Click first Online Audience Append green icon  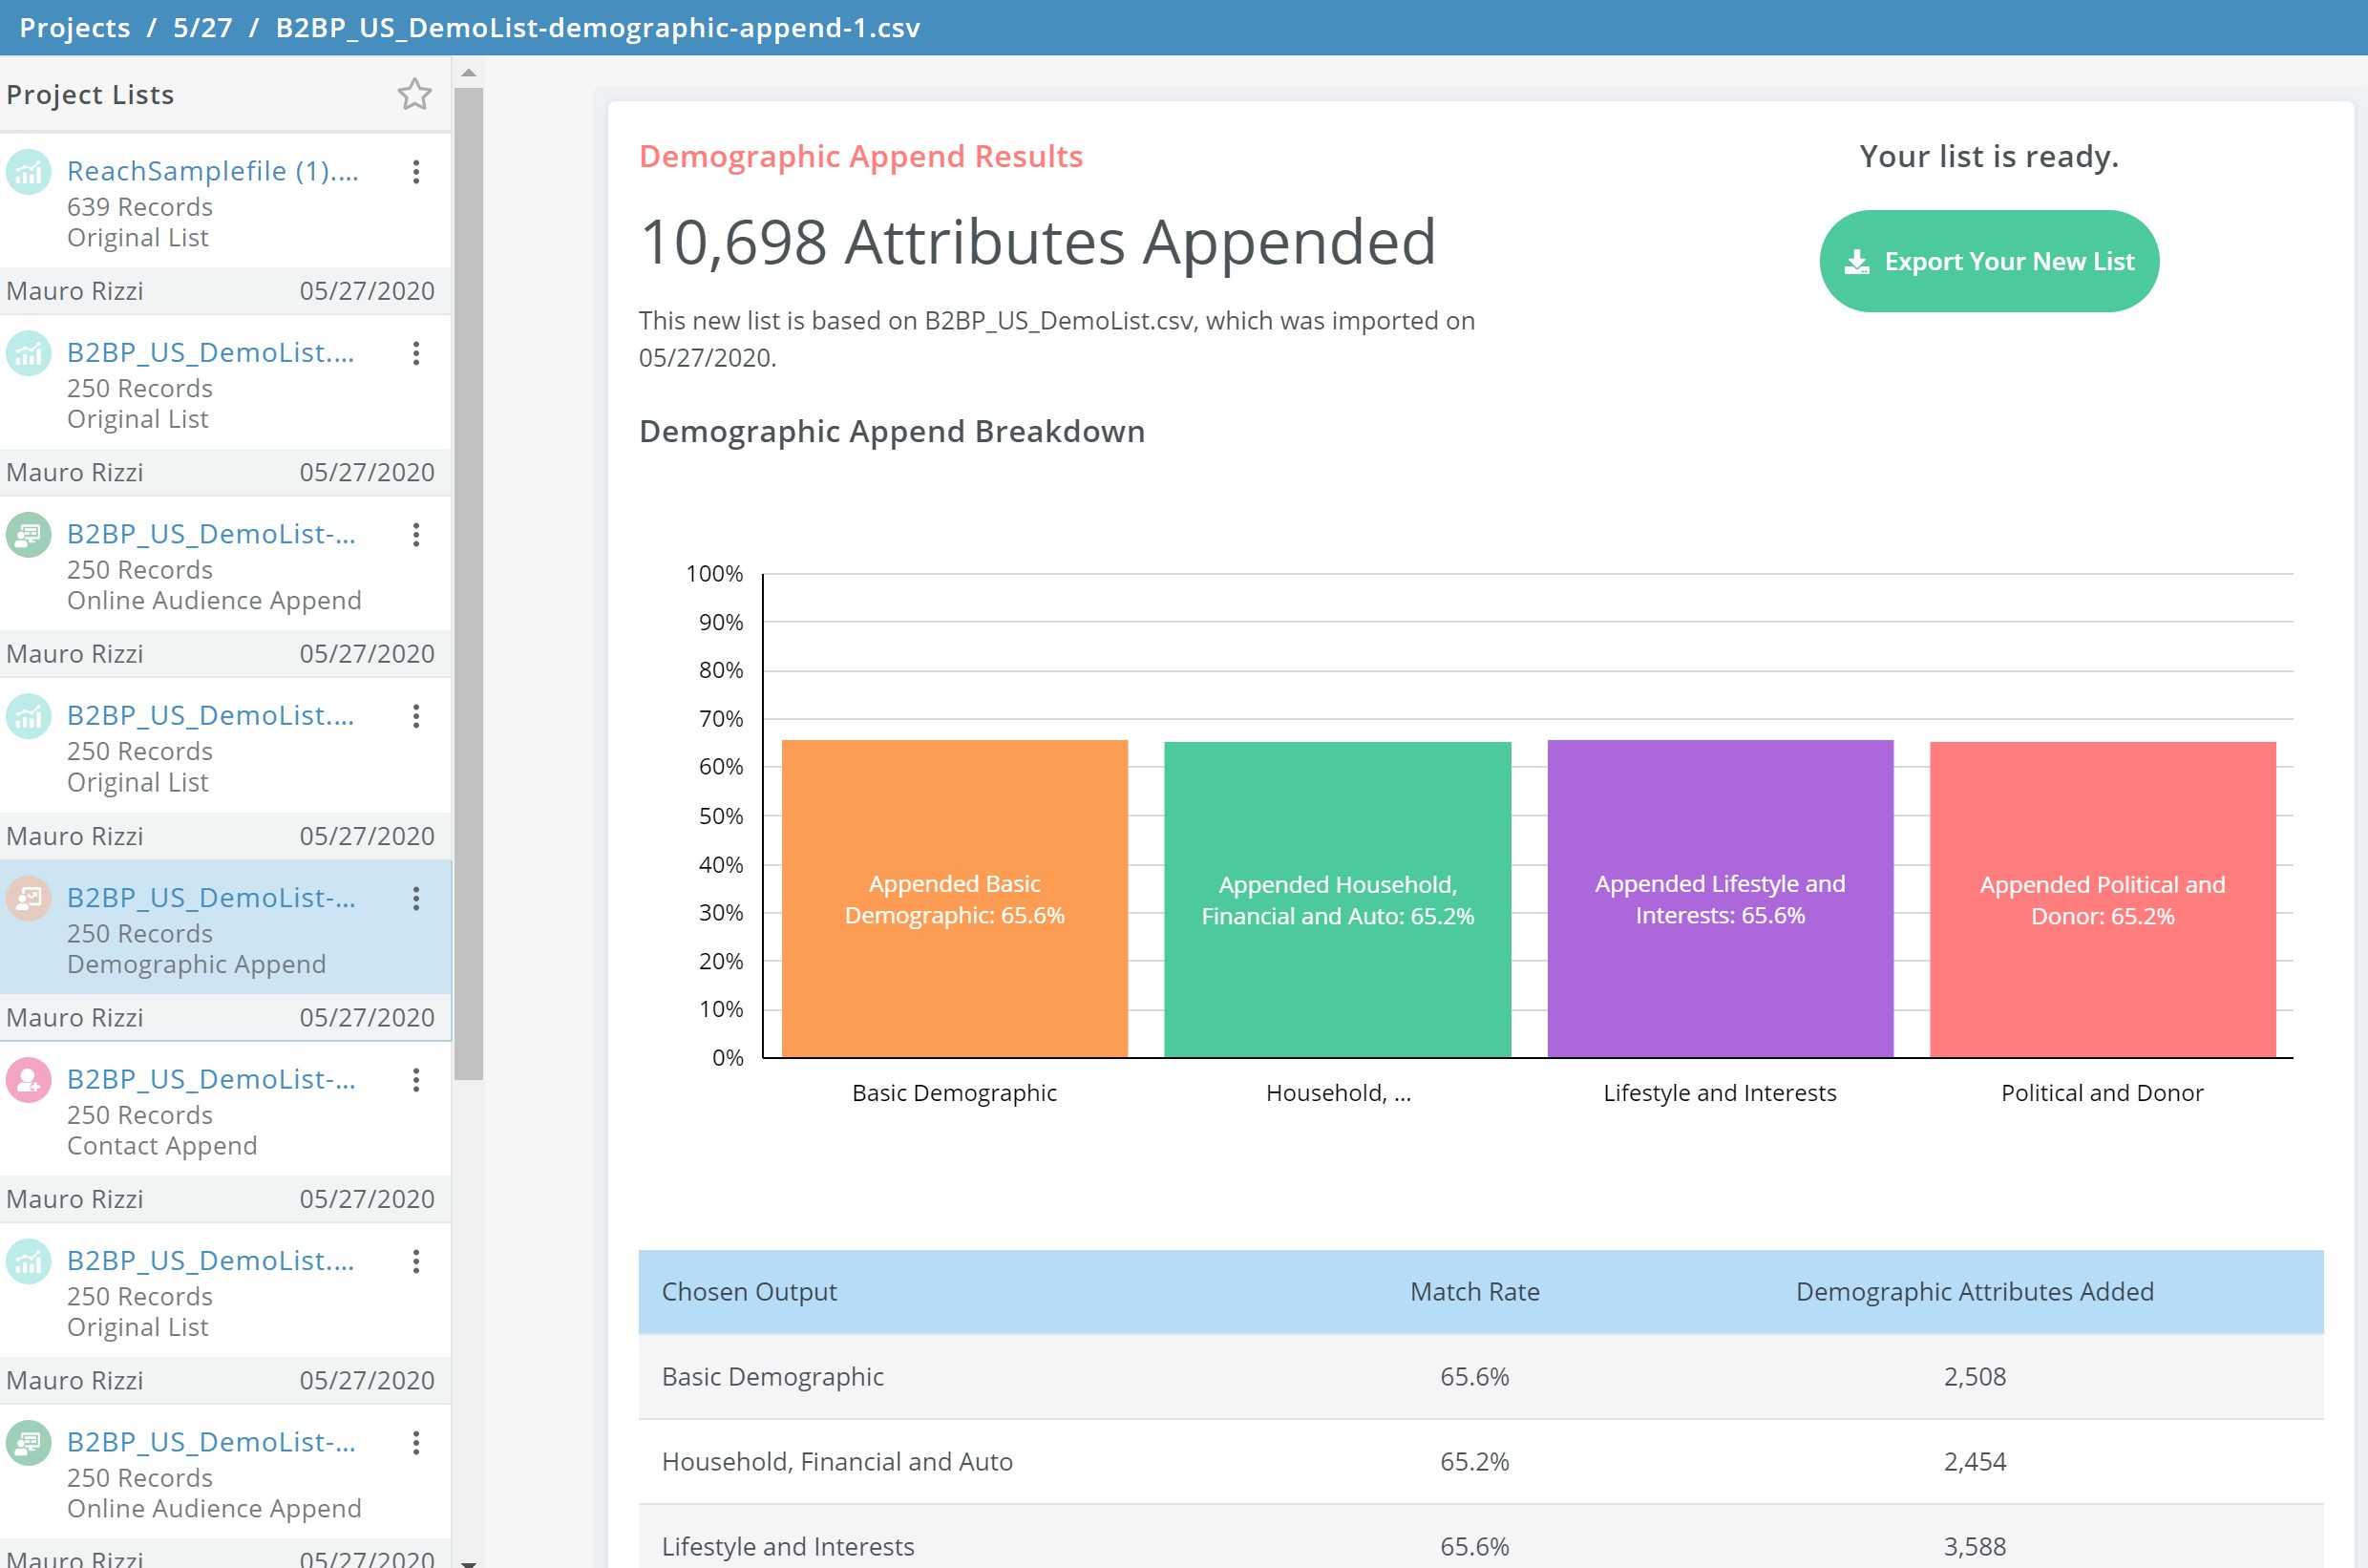click(x=29, y=535)
